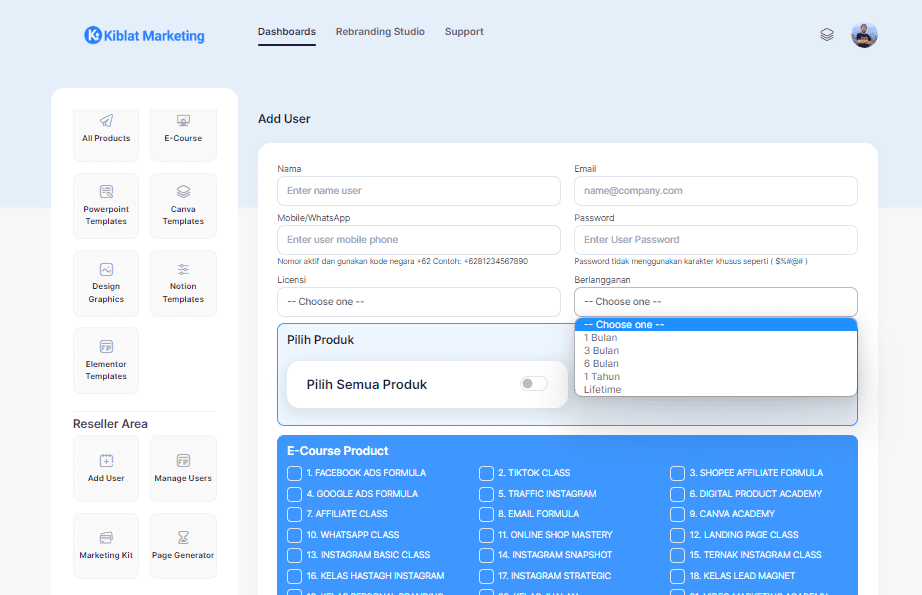
Task: Check the 4. Google Ads Formula box
Action: pyautogui.click(x=295, y=494)
